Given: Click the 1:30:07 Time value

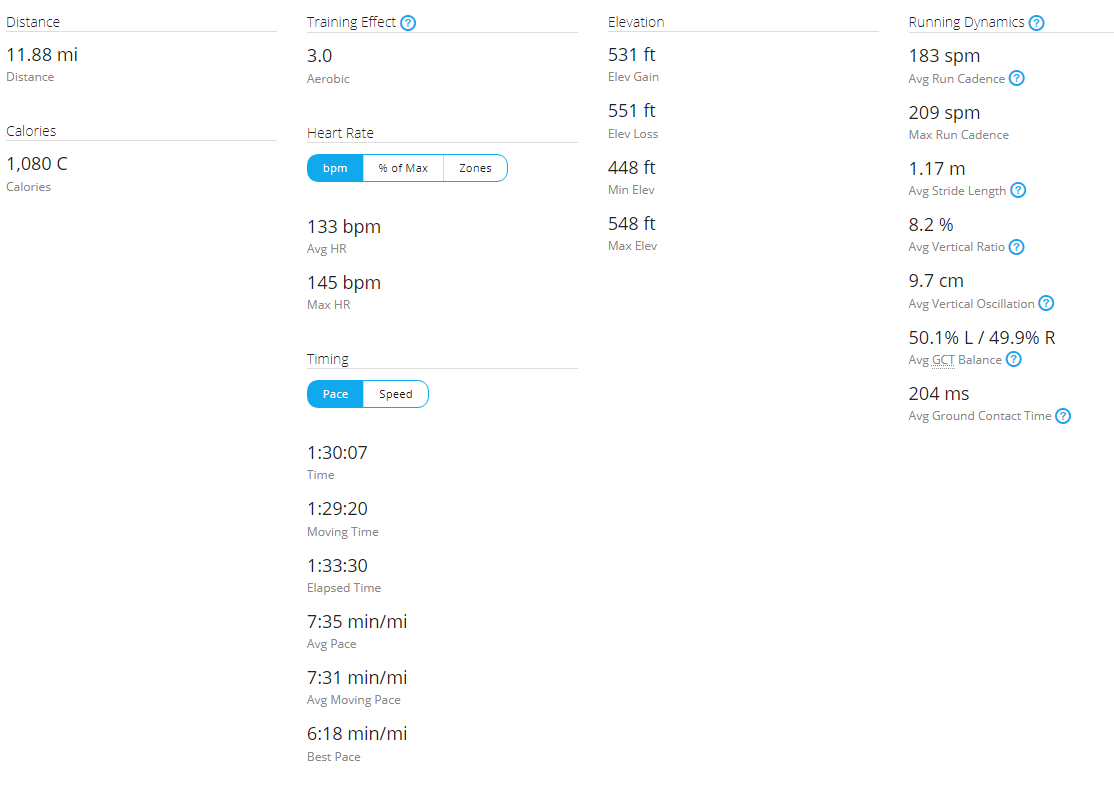Looking at the screenshot, I should click(x=337, y=453).
